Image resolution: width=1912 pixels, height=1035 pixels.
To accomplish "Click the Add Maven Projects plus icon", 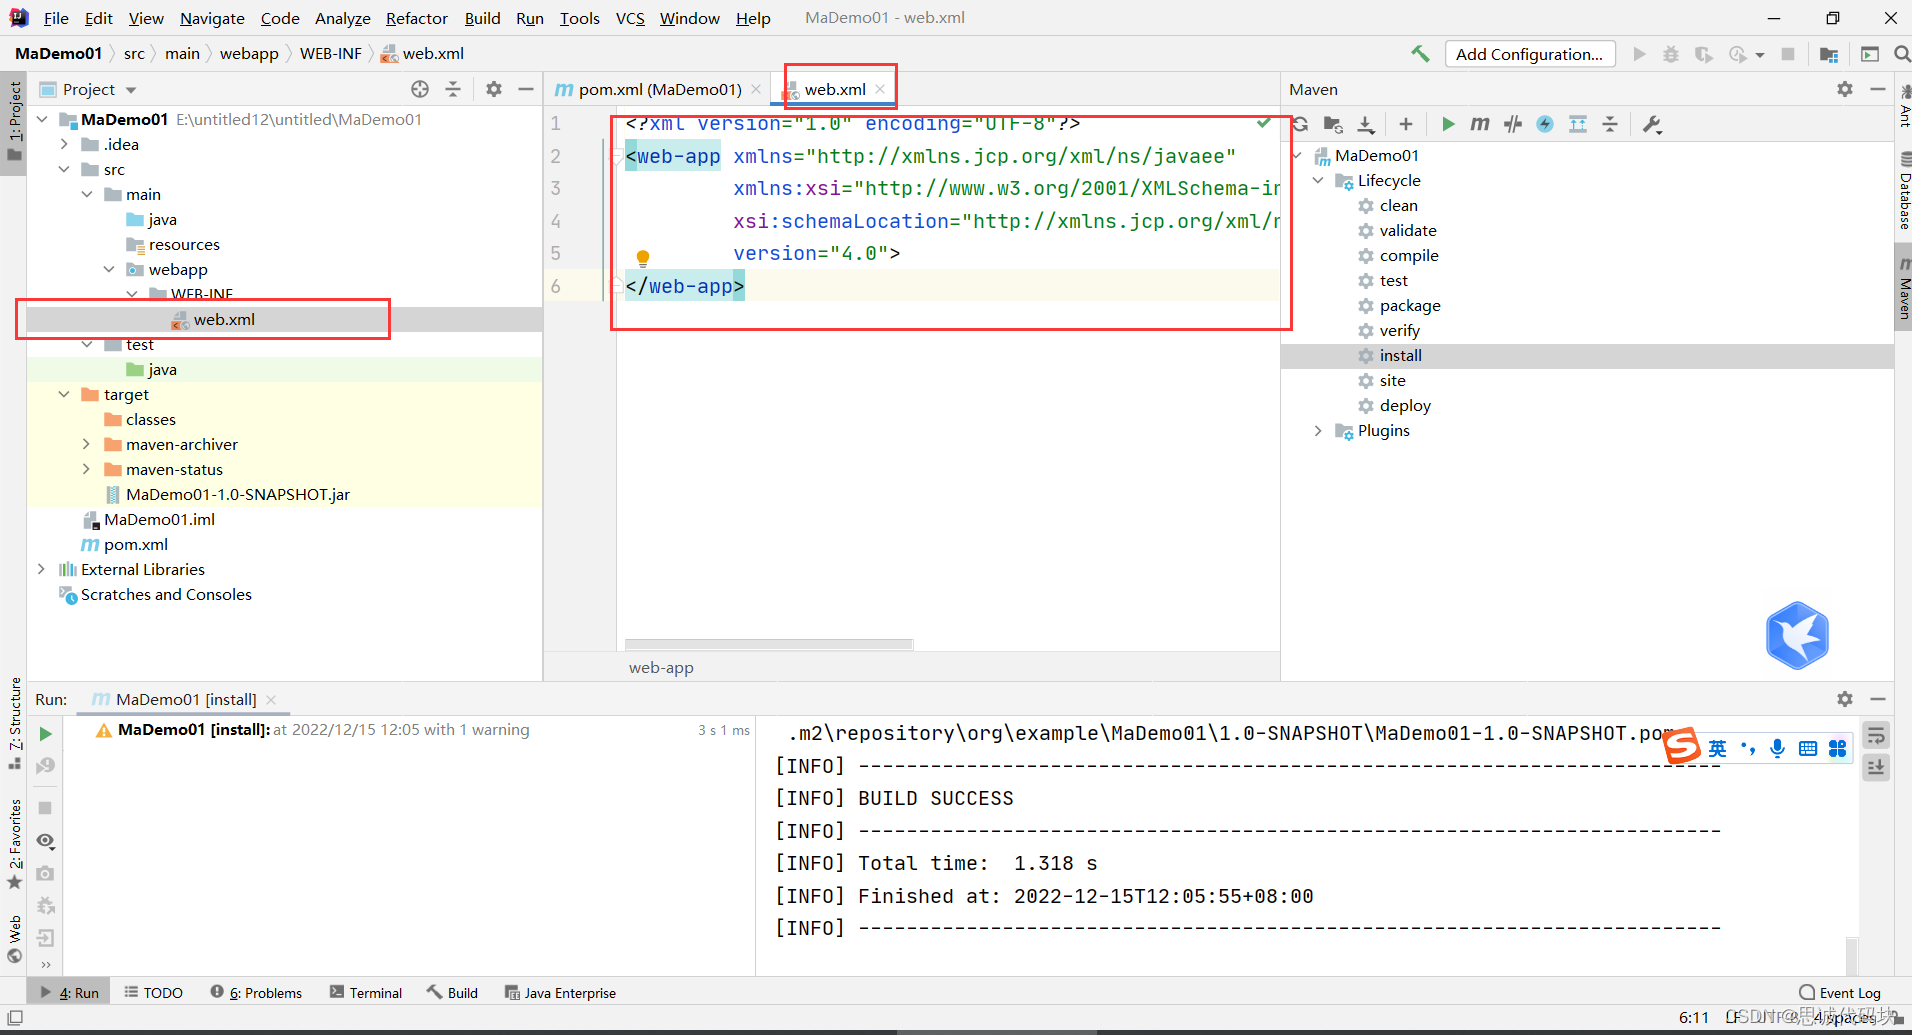I will click(1406, 124).
